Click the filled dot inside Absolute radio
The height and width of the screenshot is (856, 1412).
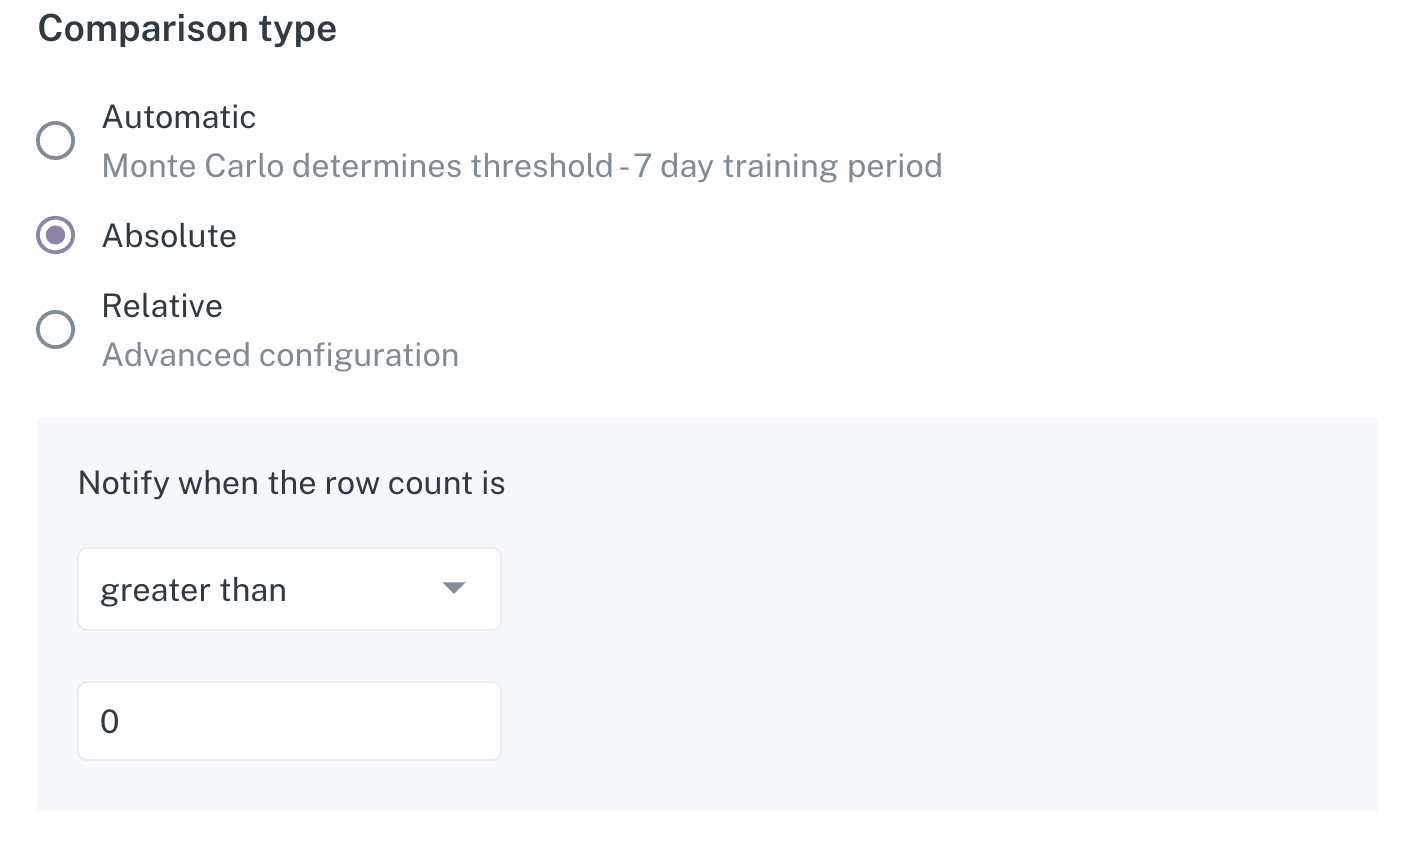coord(56,236)
